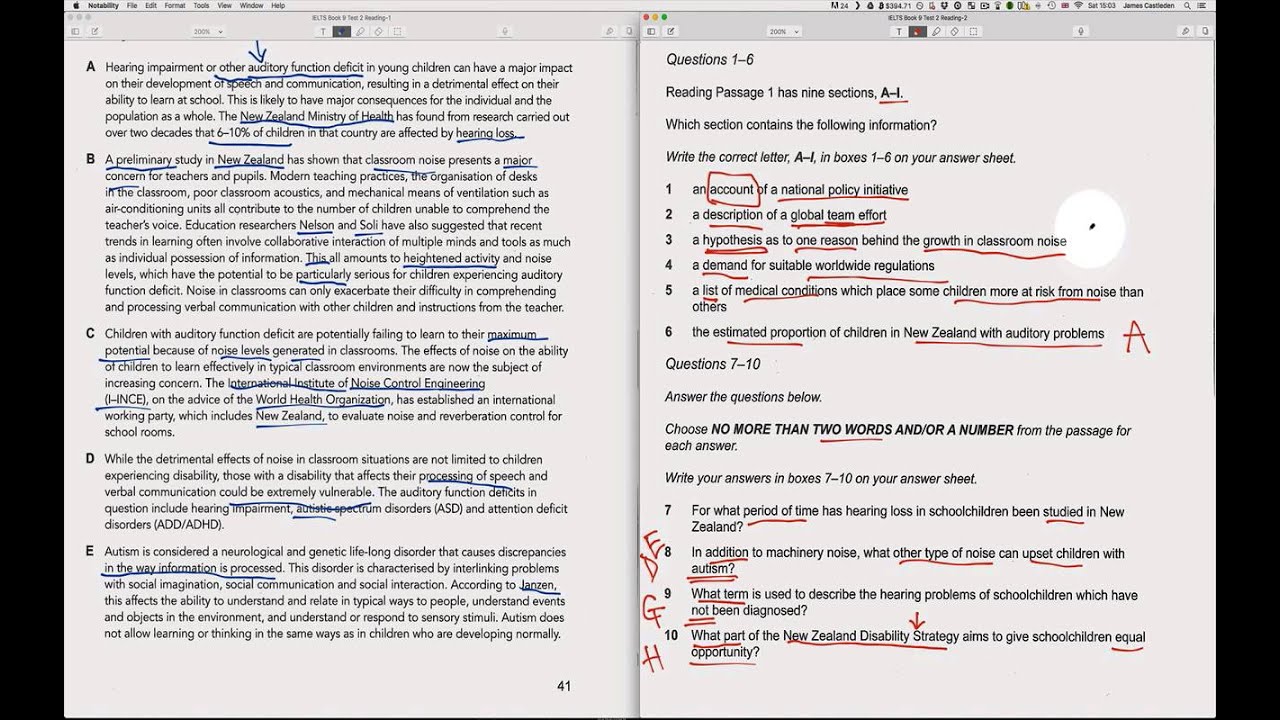The height and width of the screenshot is (720, 1280).
Task: Click Reading-2 window title text
Action: tap(927, 18)
